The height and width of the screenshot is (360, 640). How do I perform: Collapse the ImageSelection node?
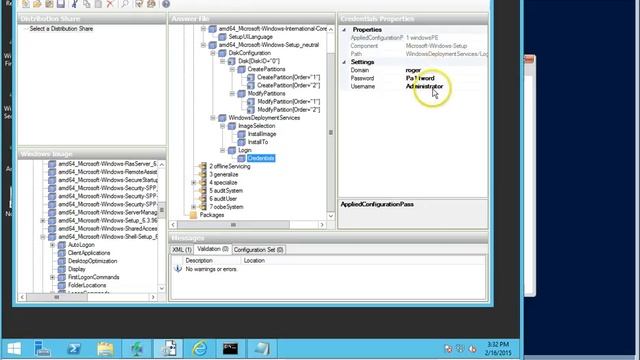(222, 126)
